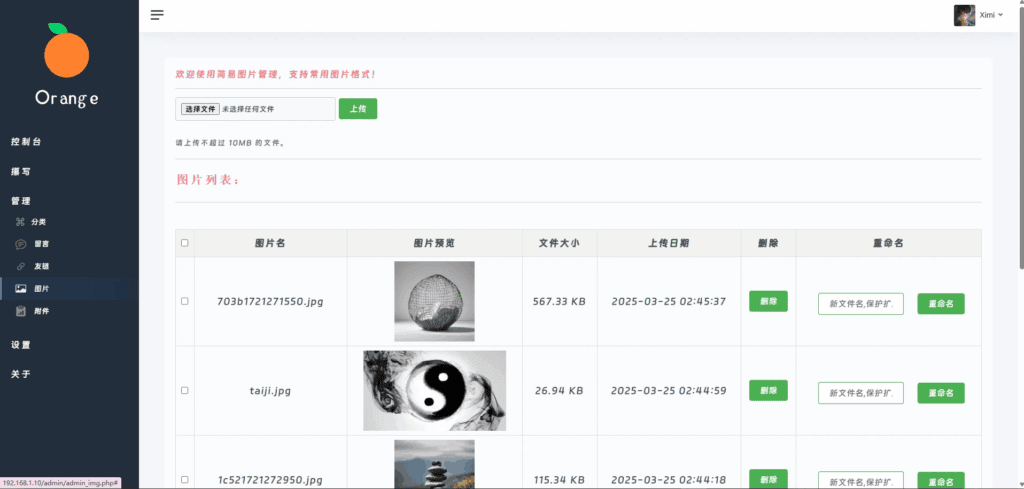Collapse the 管理 management section
Image resolution: width=1024 pixels, height=489 pixels.
(20, 201)
